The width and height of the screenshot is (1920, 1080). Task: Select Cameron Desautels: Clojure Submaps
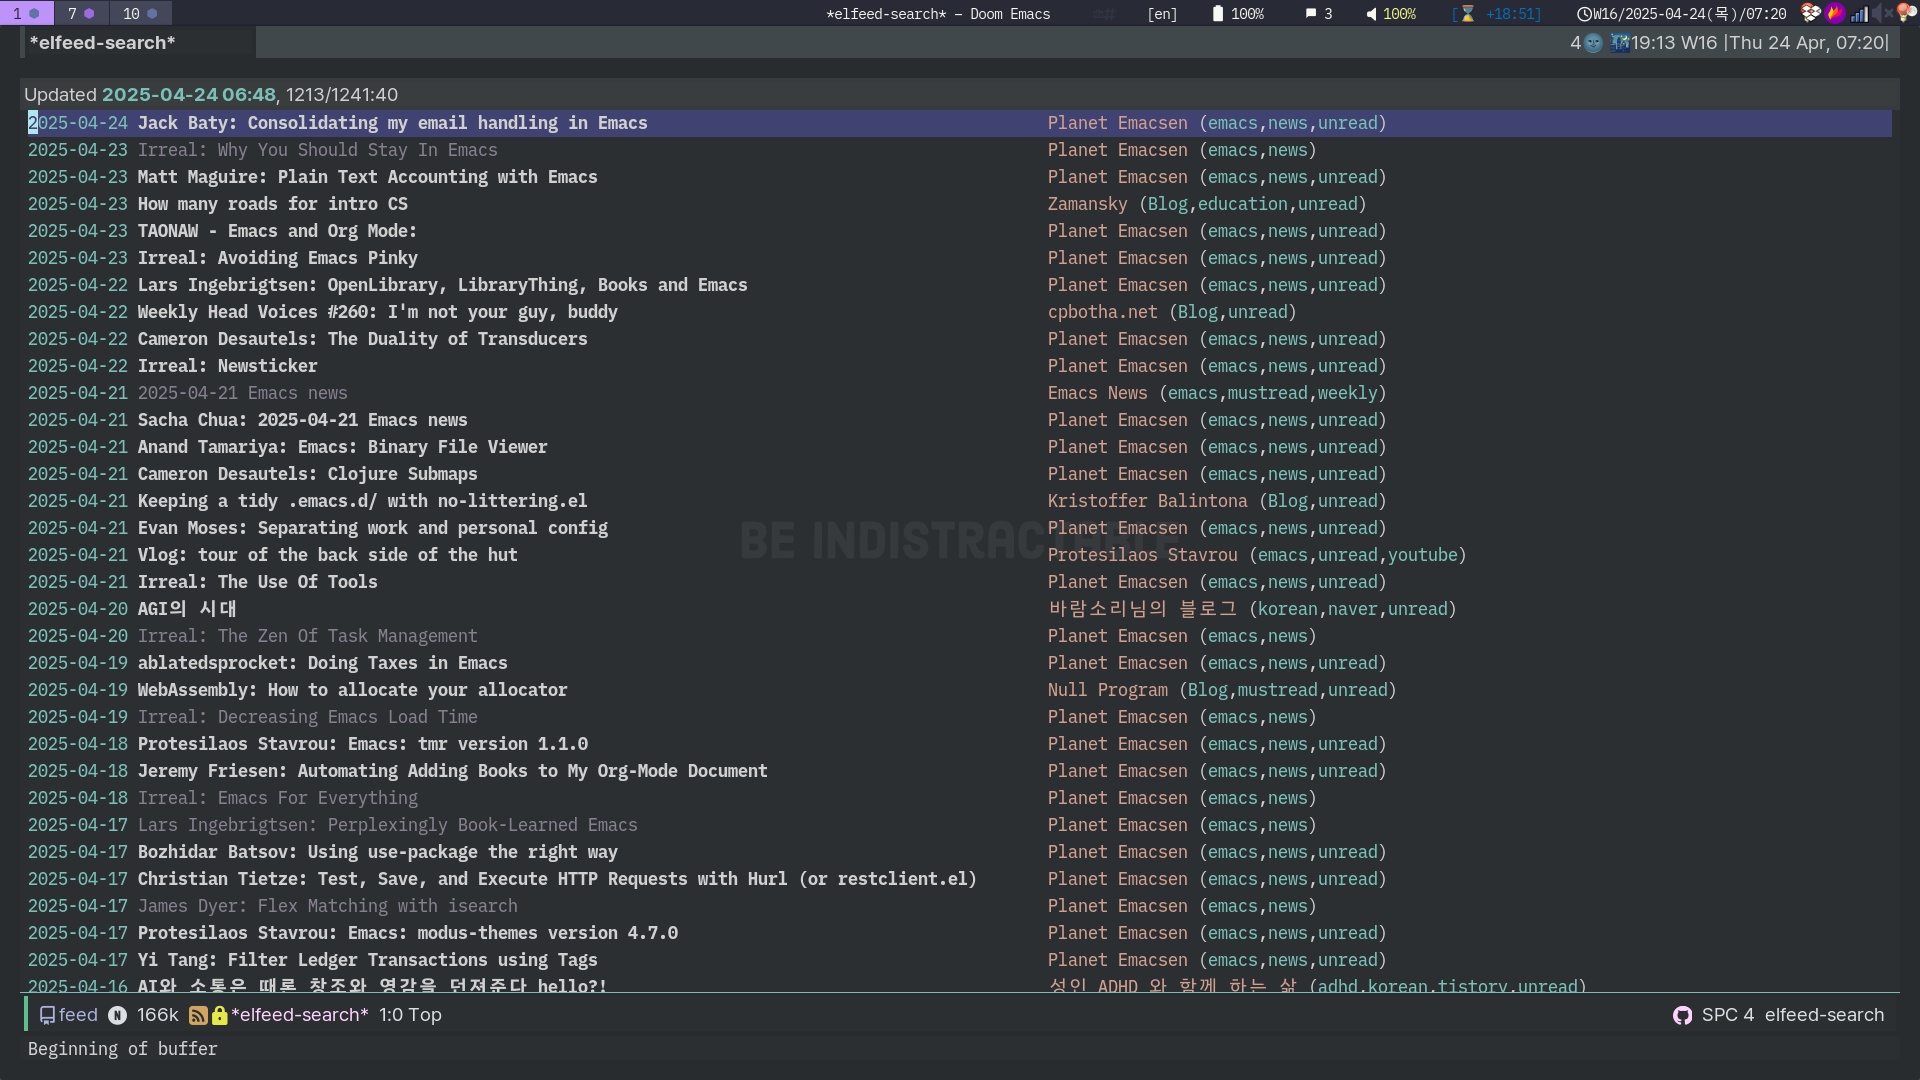(307, 474)
